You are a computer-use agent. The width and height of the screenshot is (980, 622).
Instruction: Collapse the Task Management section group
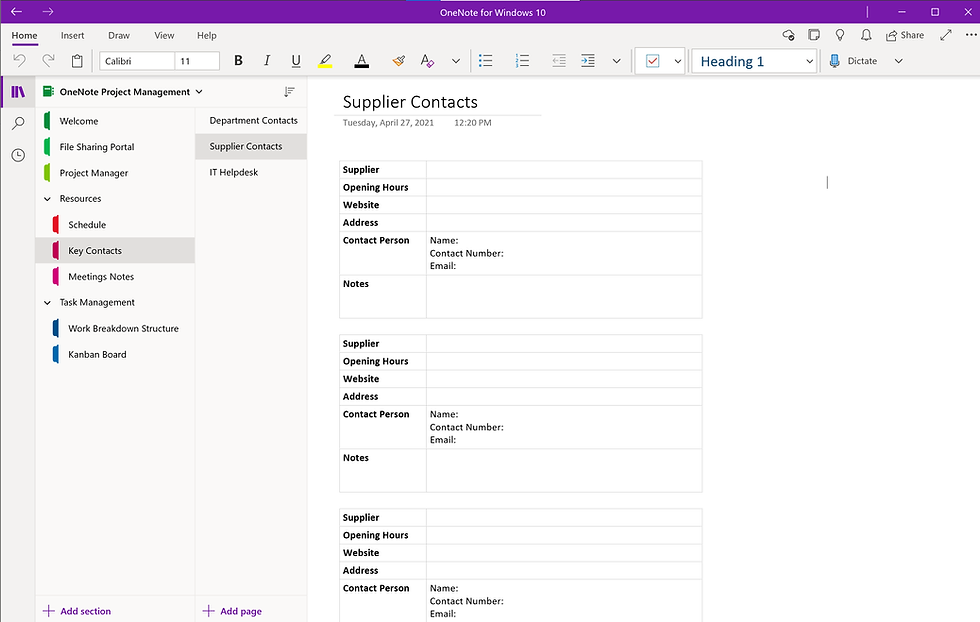point(48,303)
